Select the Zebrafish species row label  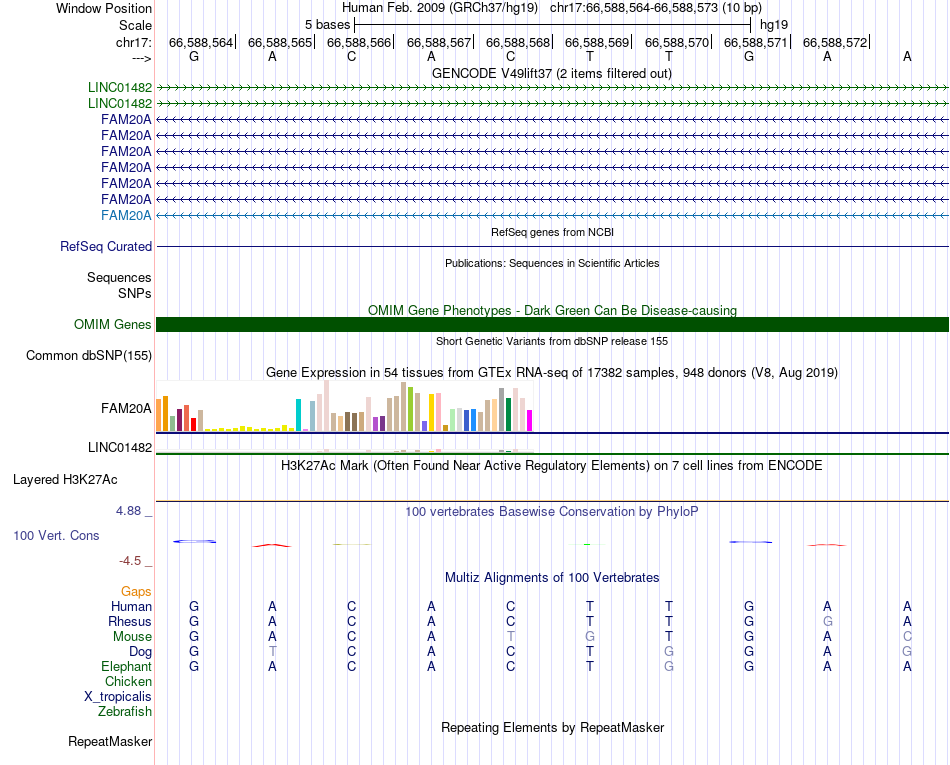[x=125, y=712]
